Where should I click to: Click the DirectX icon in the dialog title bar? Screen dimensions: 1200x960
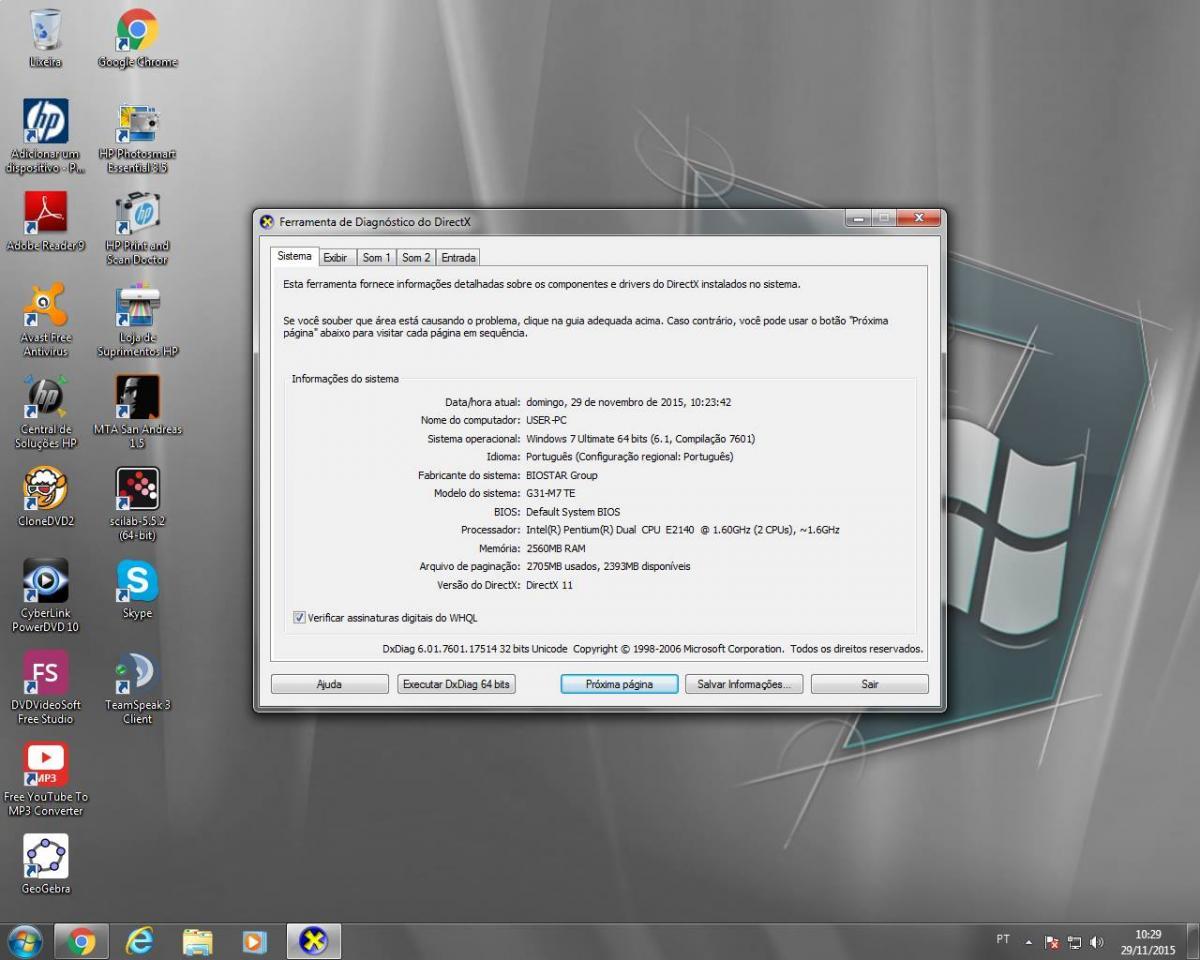[267, 222]
